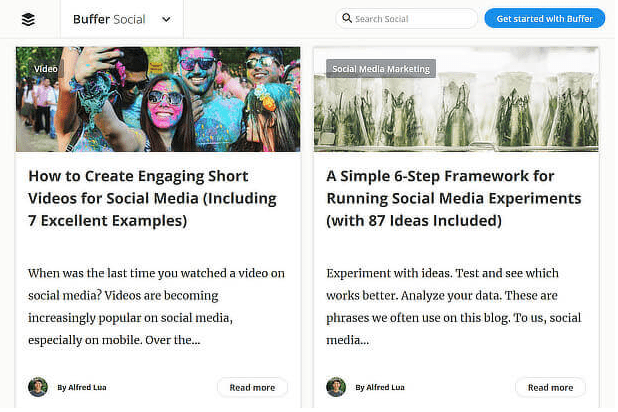Select the Video category tag
The width and height of the screenshot is (618, 412).
click(46, 69)
